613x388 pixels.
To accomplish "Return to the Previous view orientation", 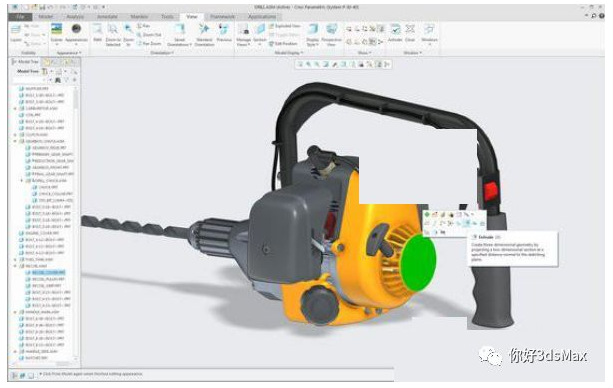I will pyautogui.click(x=224, y=32).
